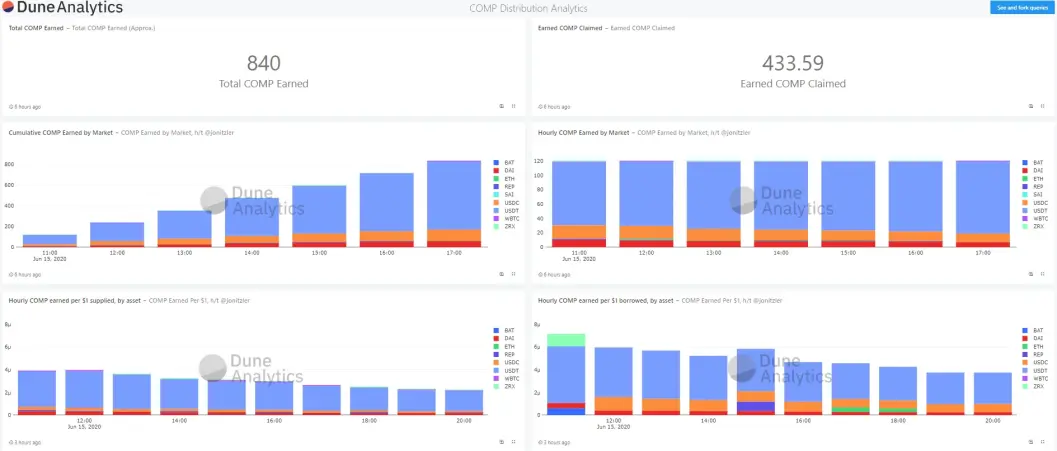Click 3 hours ago under per $1 borrowed chart
Screen dimensions: 1057x451
click(554, 442)
